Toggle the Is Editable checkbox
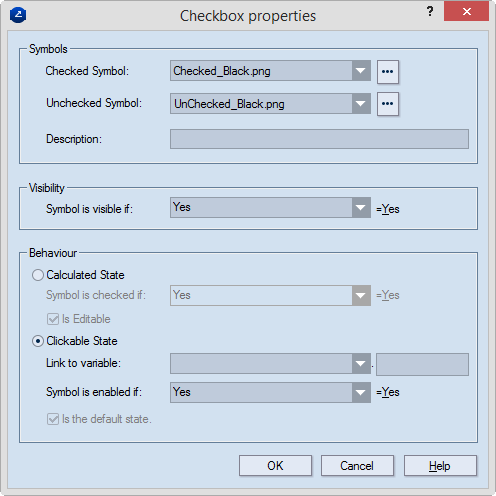This screenshot has width=496, height=496. [x=53, y=319]
